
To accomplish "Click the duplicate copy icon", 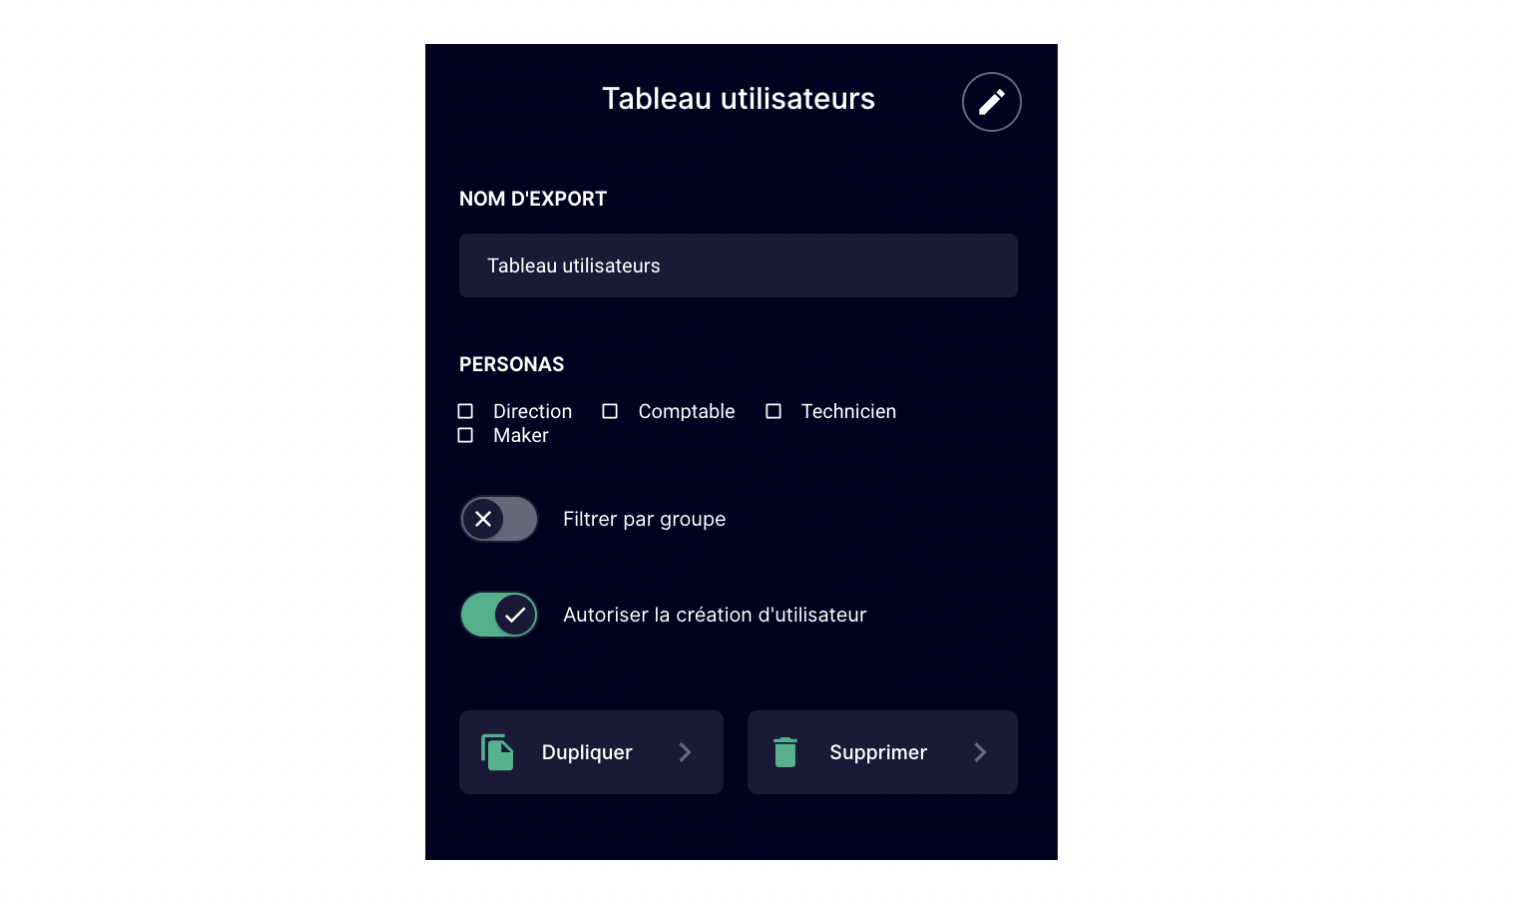I will coord(497,752).
